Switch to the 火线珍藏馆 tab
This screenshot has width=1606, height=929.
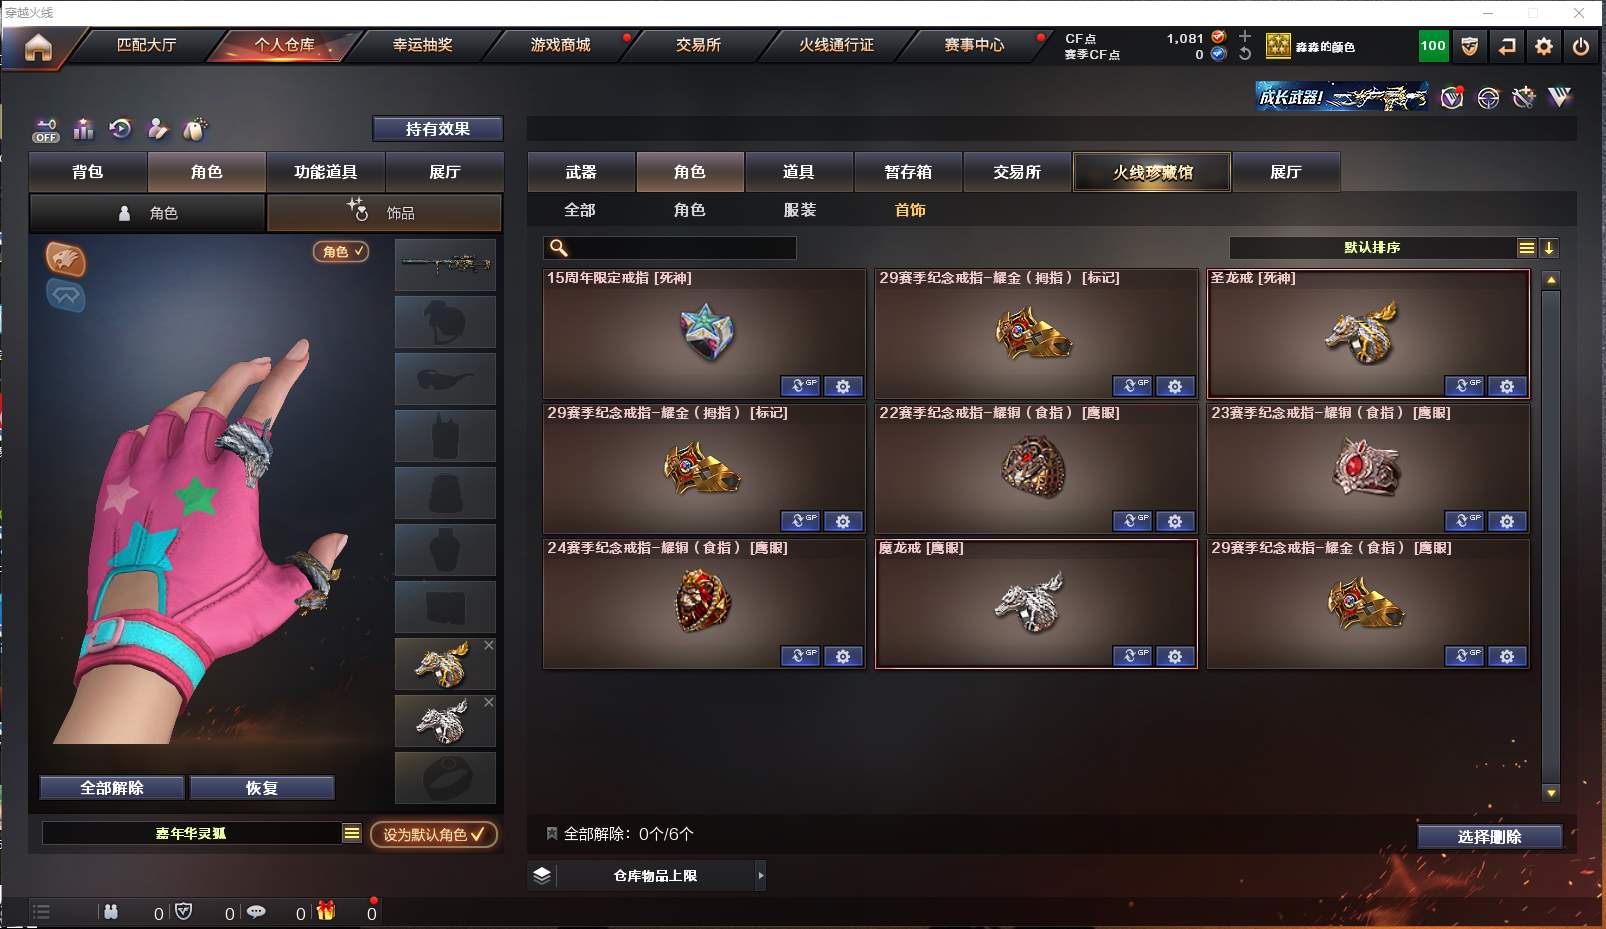tap(1152, 172)
